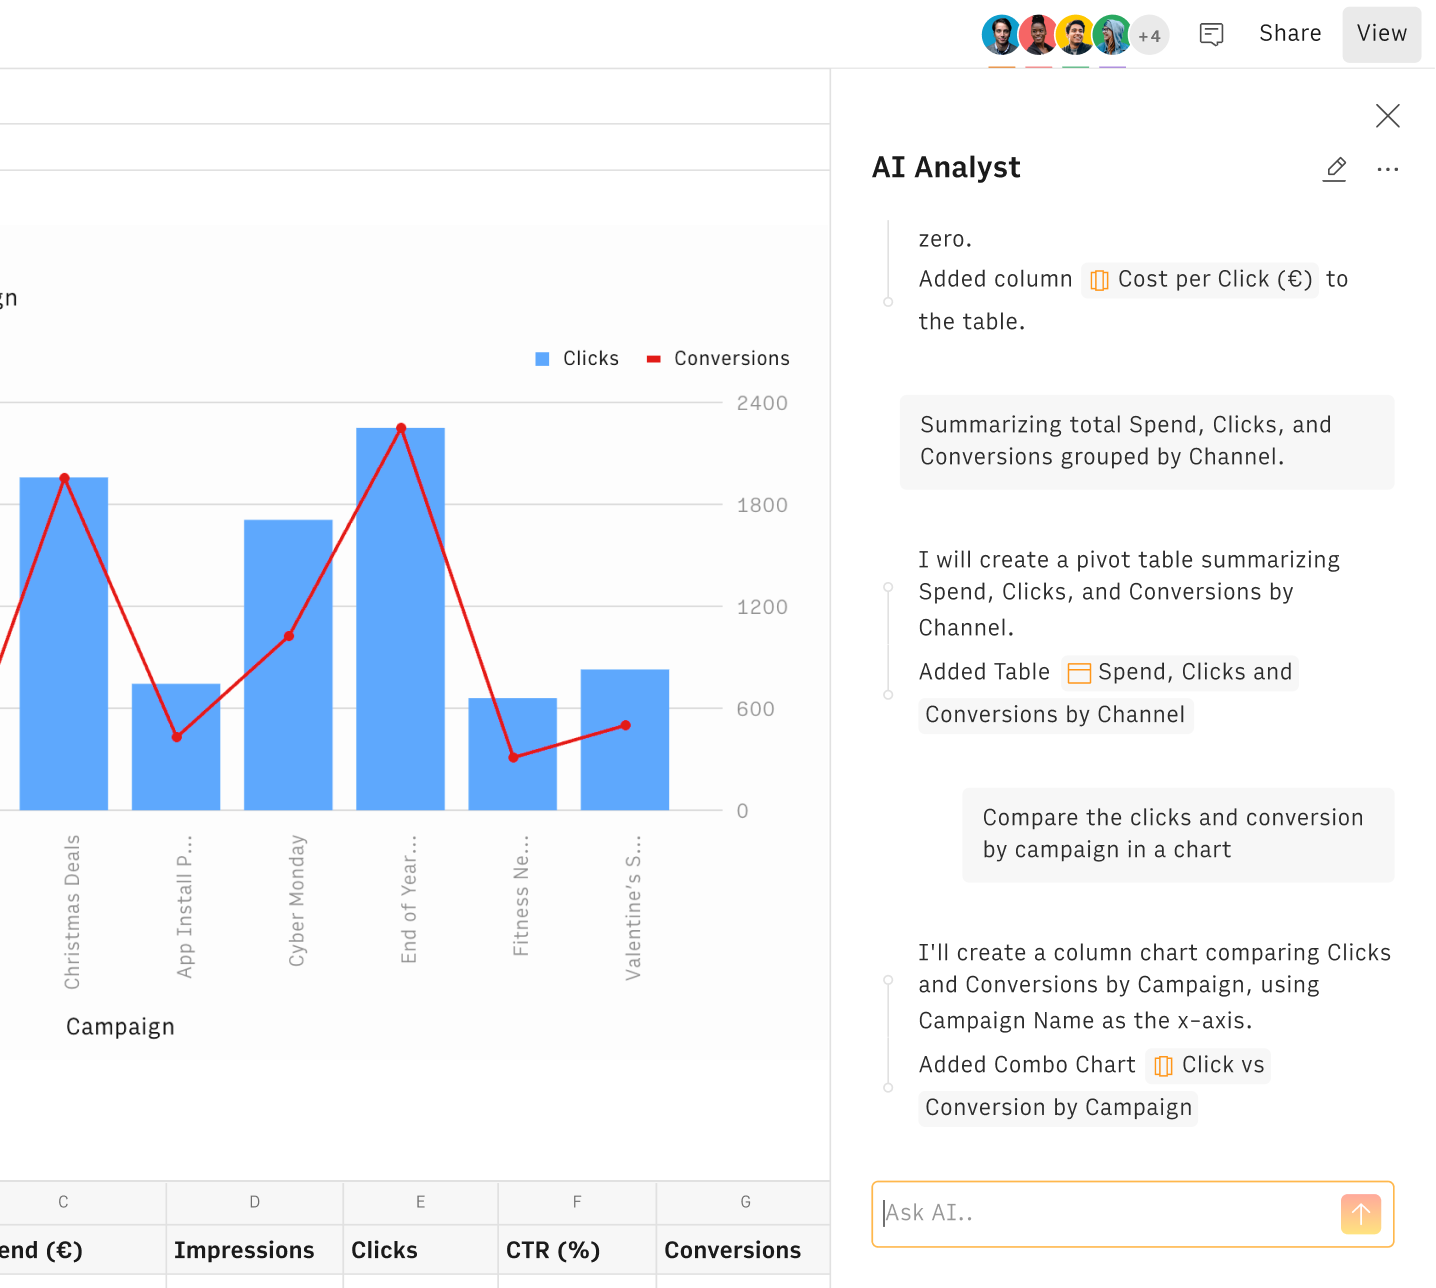Open the Click vs Conversion combo chart link
The height and width of the screenshot is (1288, 1436).
tap(1209, 1066)
